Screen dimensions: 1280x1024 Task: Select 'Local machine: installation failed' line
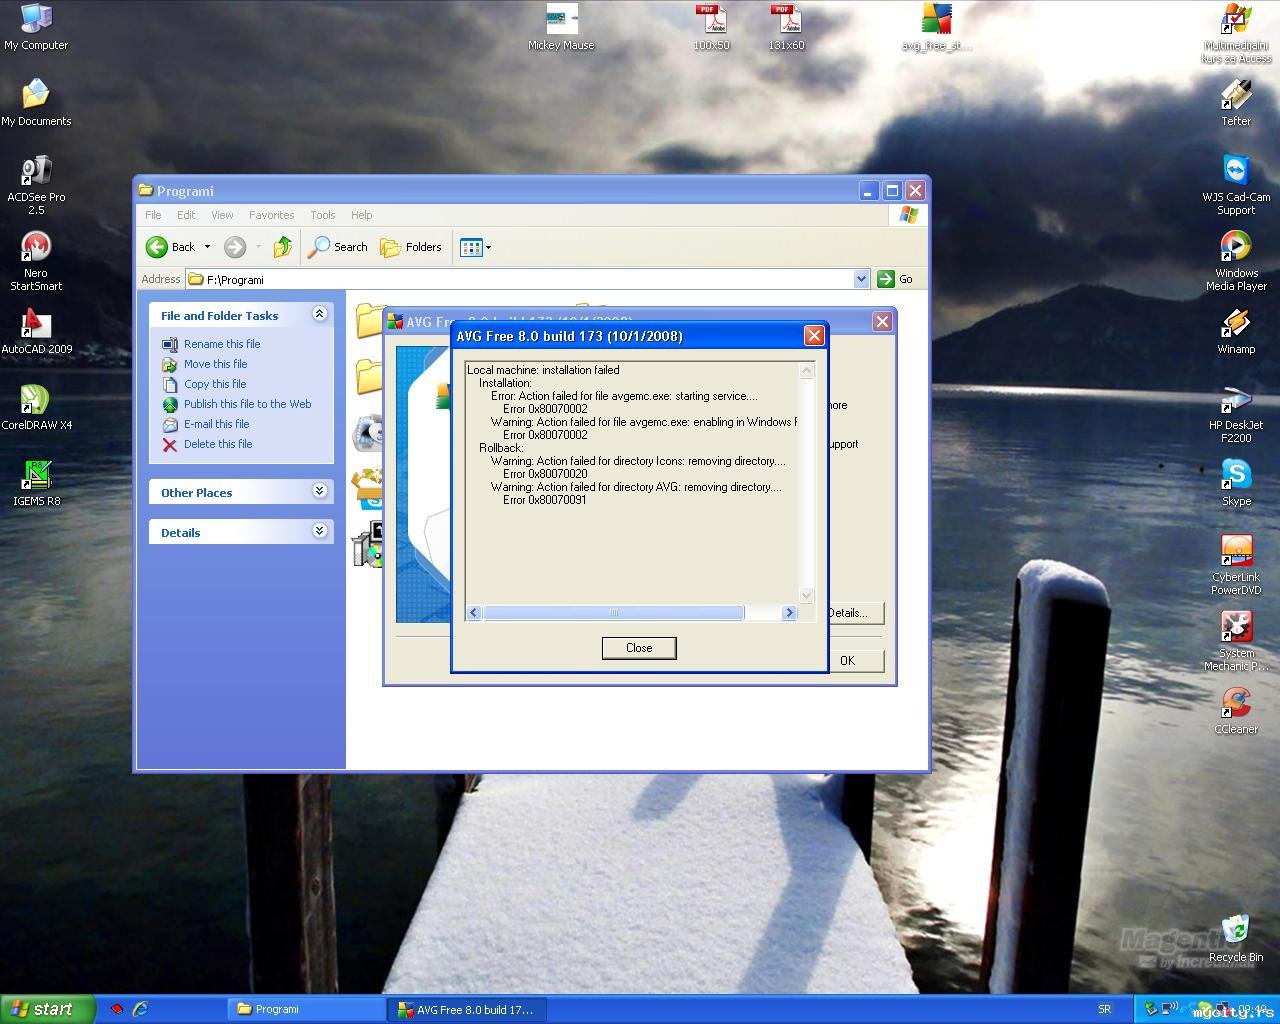(x=543, y=370)
